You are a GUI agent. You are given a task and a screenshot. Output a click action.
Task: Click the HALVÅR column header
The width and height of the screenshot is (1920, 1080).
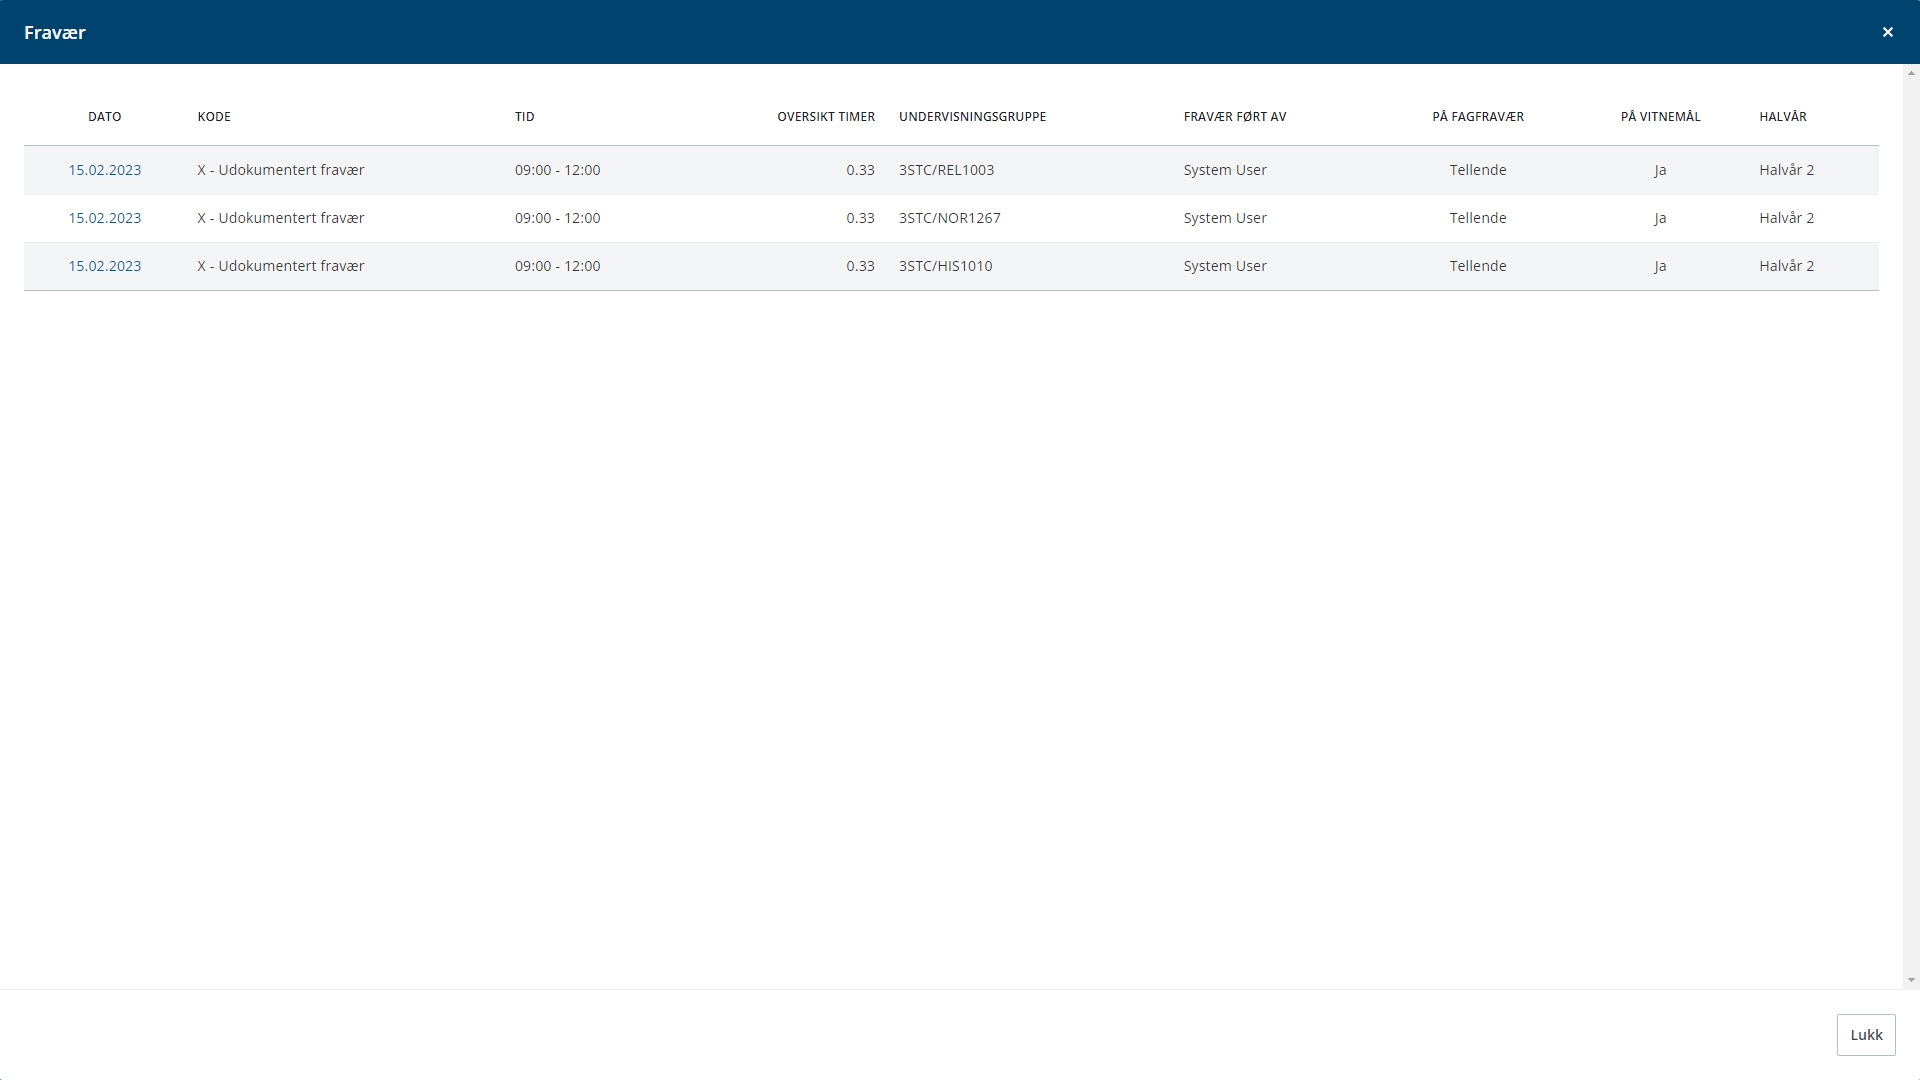[x=1783, y=117]
